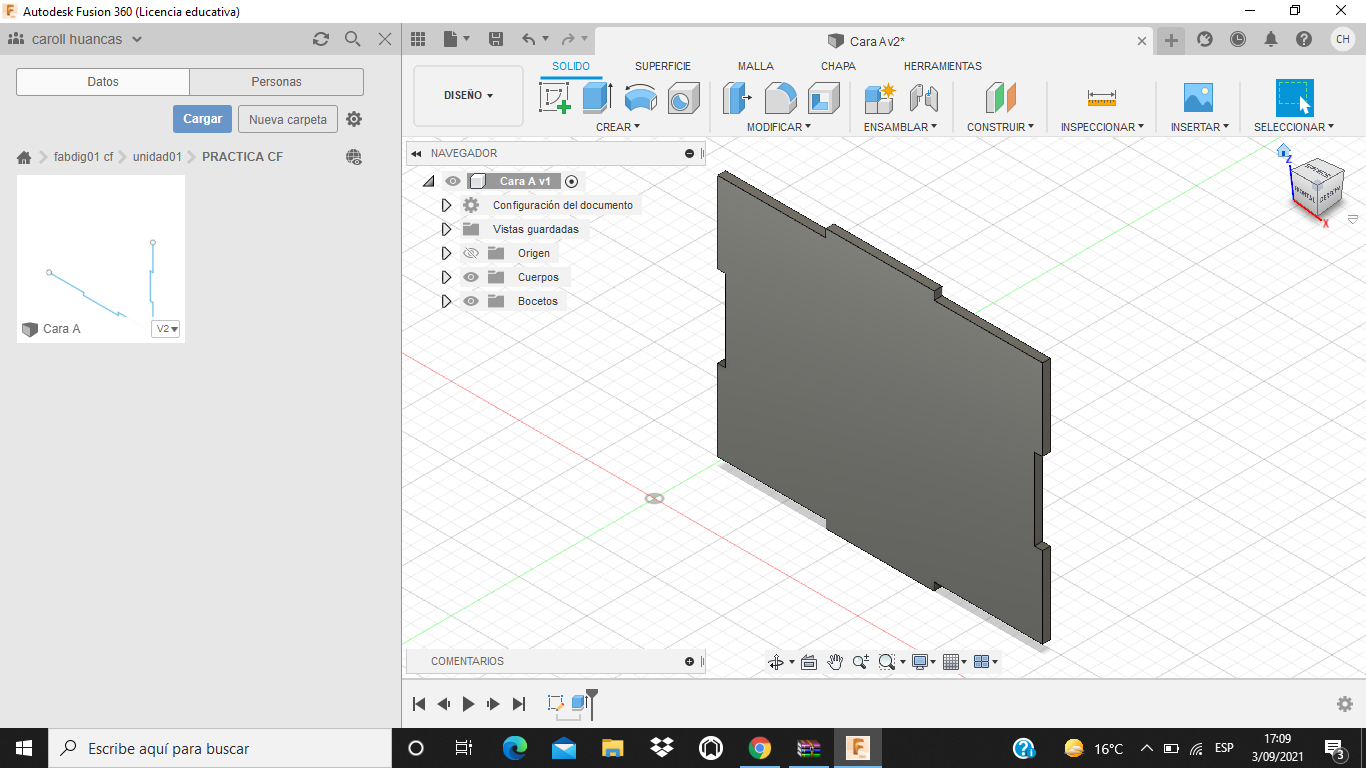Click the Measure tool under Inspeccionar
Image resolution: width=1366 pixels, height=768 pixels.
[x=1101, y=98]
